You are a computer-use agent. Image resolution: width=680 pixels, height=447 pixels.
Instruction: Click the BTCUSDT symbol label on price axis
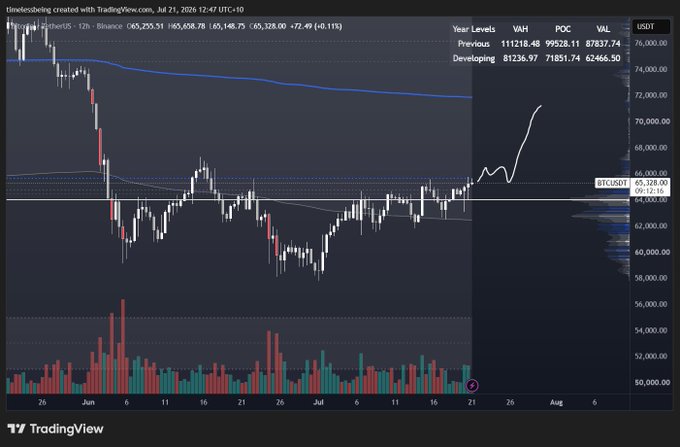pos(612,183)
